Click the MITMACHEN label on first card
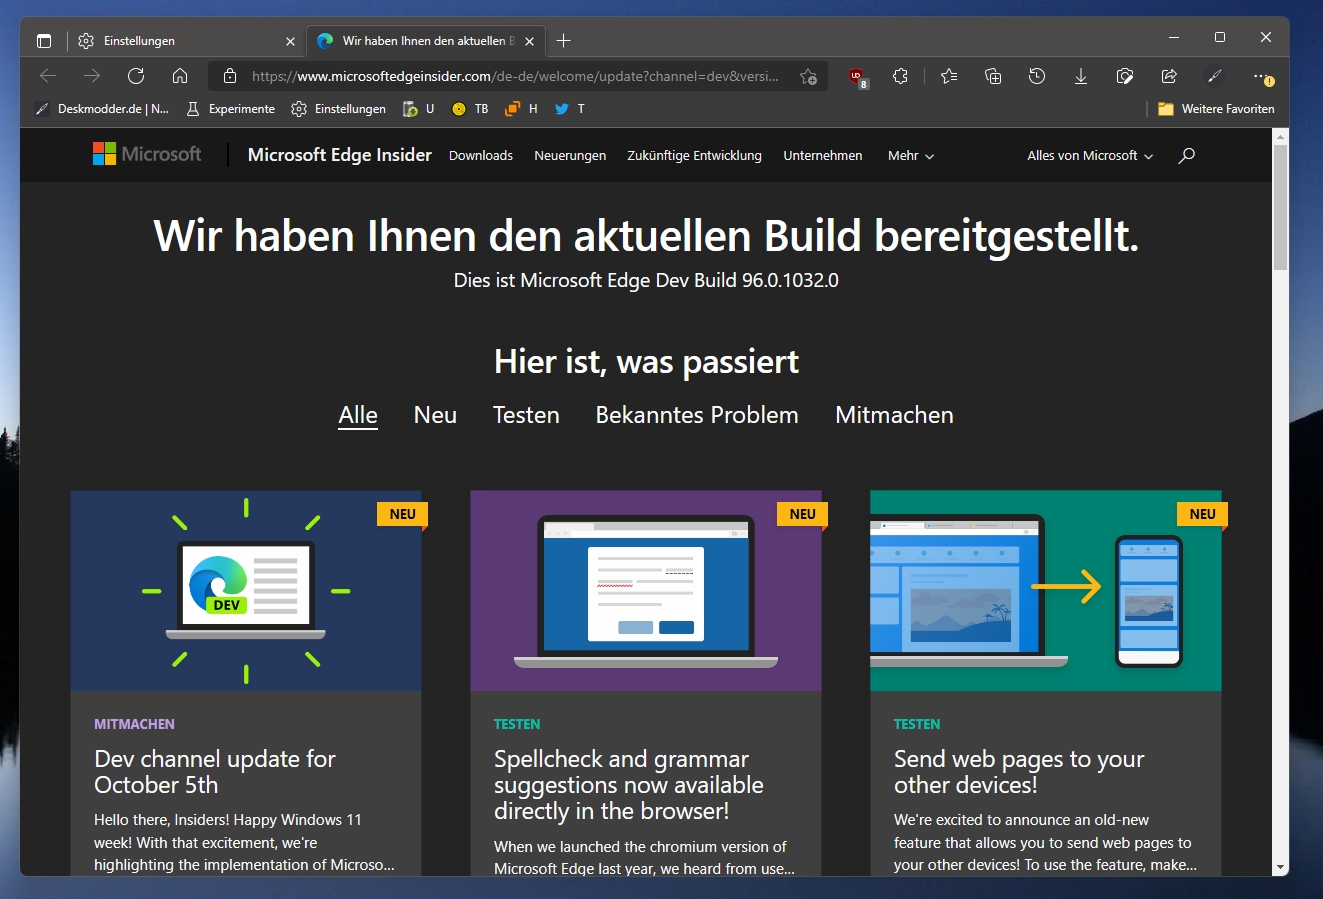This screenshot has width=1323, height=899. (x=134, y=724)
